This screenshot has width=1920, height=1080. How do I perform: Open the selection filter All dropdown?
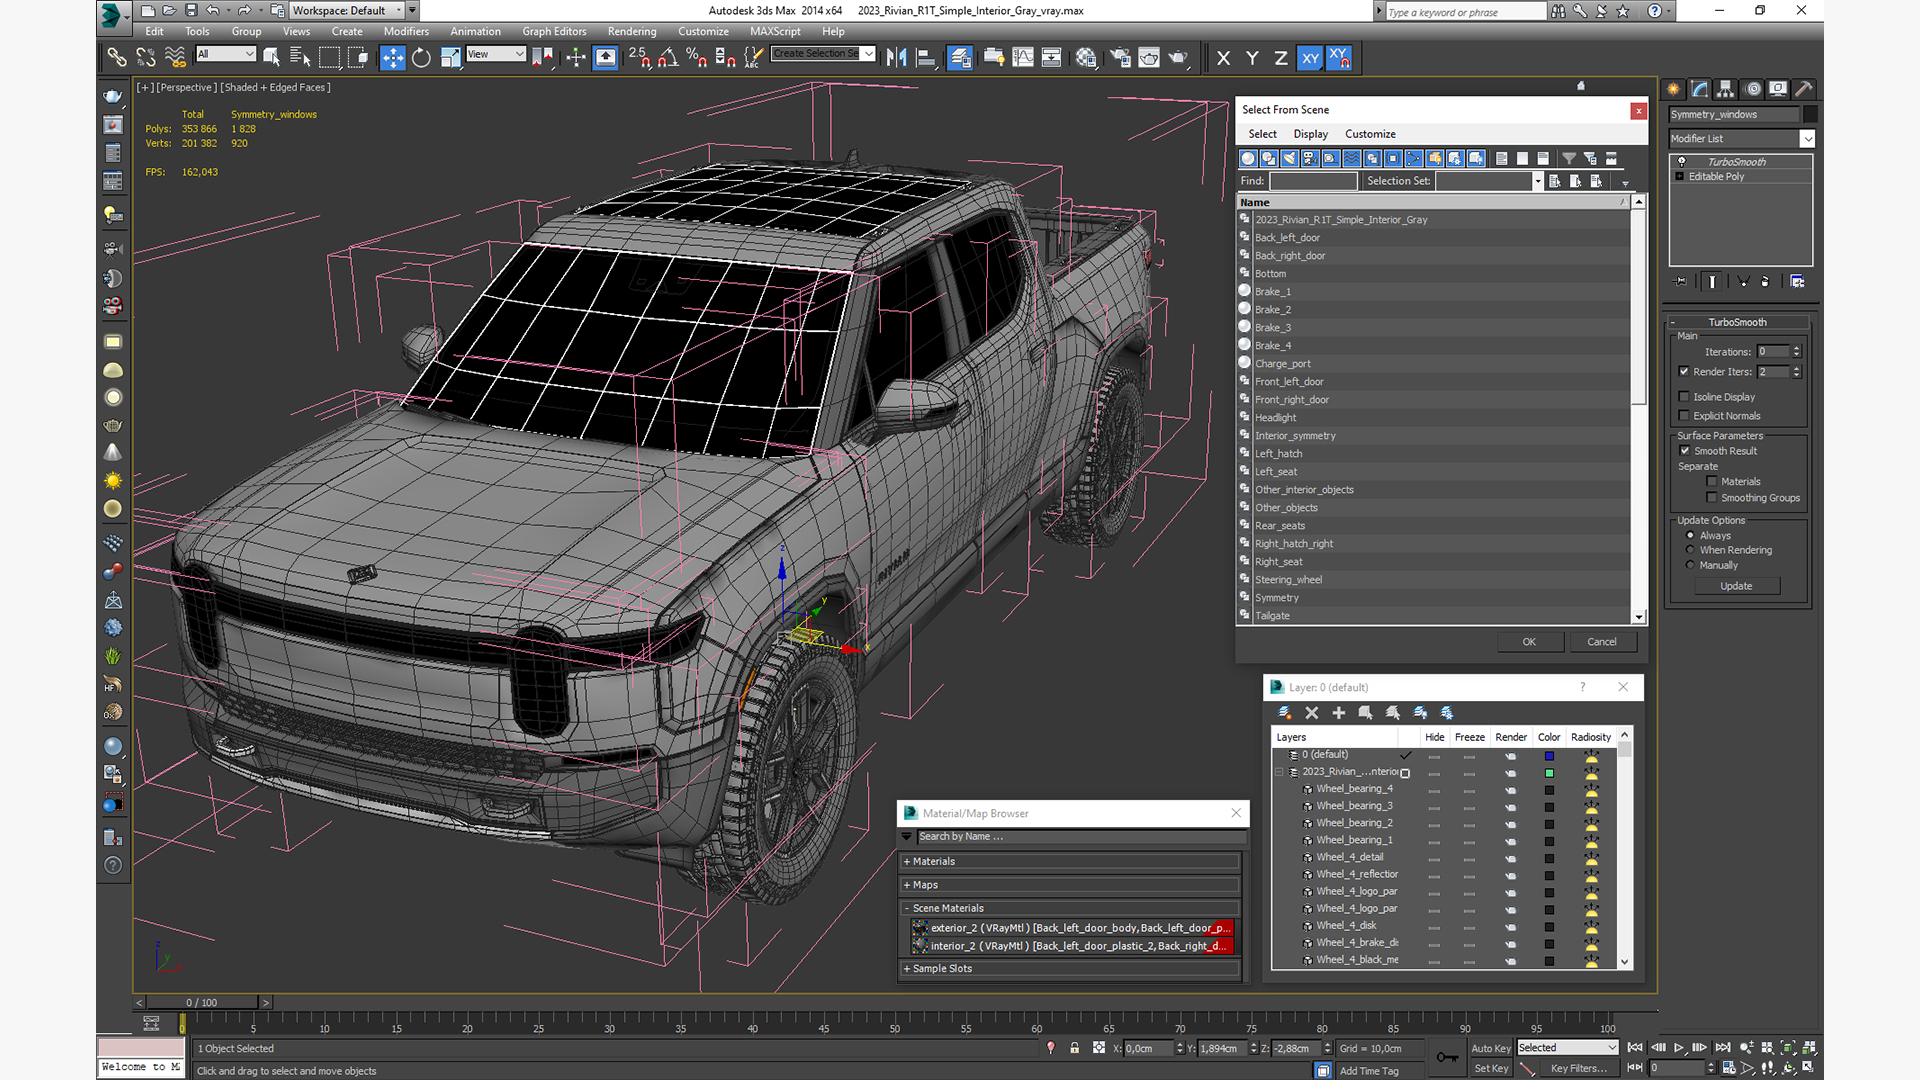pyautogui.click(x=226, y=54)
